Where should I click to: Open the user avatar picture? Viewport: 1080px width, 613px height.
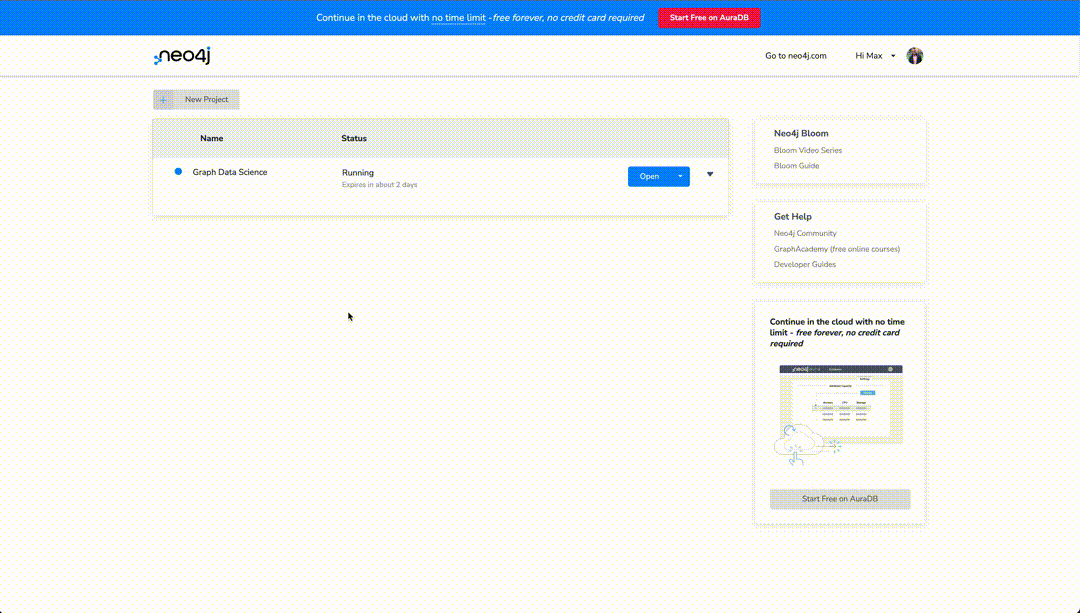(915, 56)
